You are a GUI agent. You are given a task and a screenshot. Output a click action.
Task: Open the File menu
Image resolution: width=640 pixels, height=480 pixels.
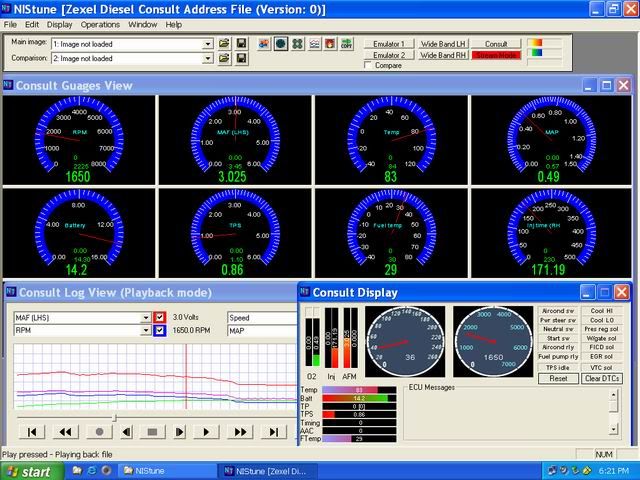[x=10, y=24]
